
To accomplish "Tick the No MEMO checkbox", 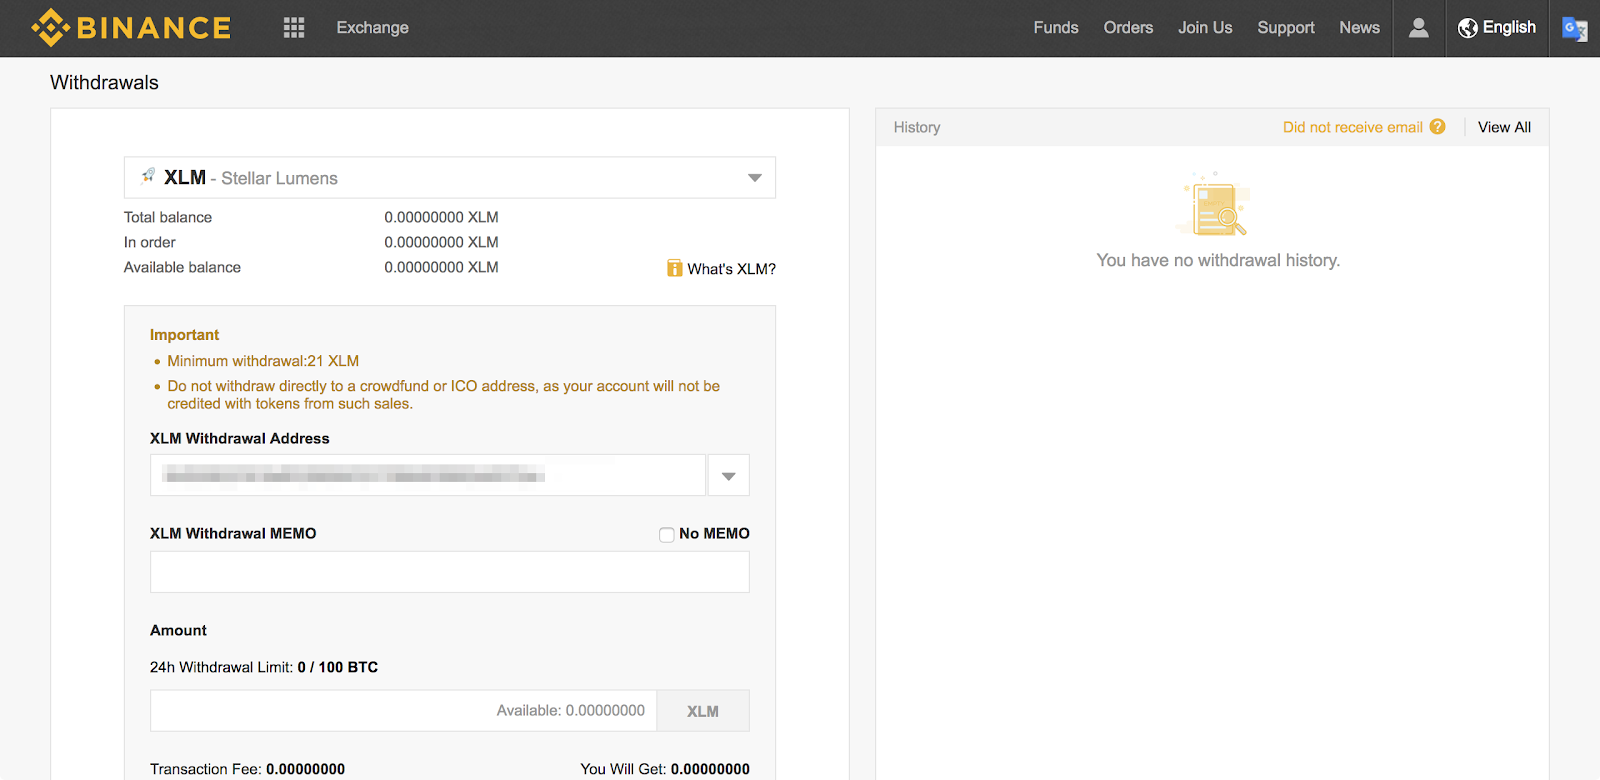I will pos(666,535).
